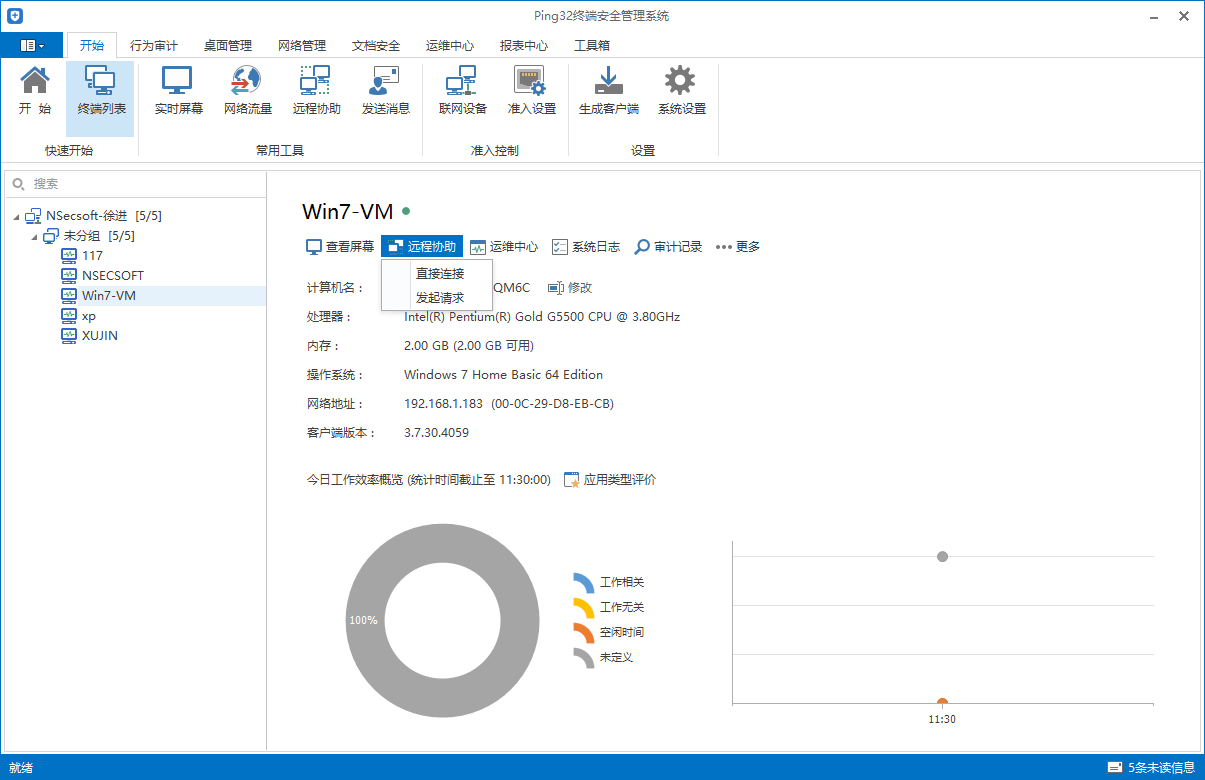The image size is (1205, 780).
Task: Choose 发起请求 from the dropdown
Action: (439, 297)
